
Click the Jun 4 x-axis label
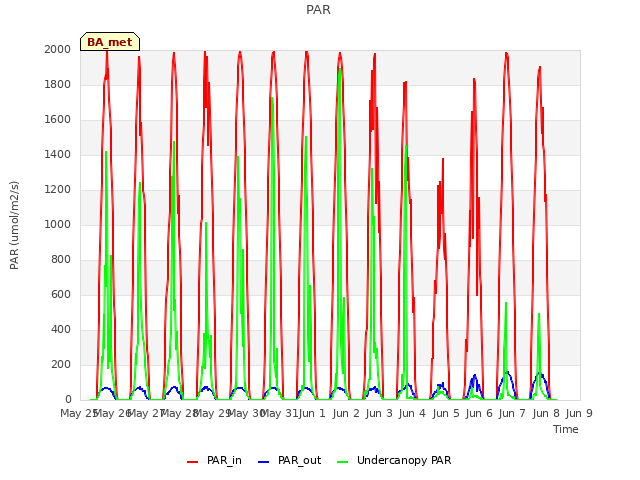(x=412, y=413)
